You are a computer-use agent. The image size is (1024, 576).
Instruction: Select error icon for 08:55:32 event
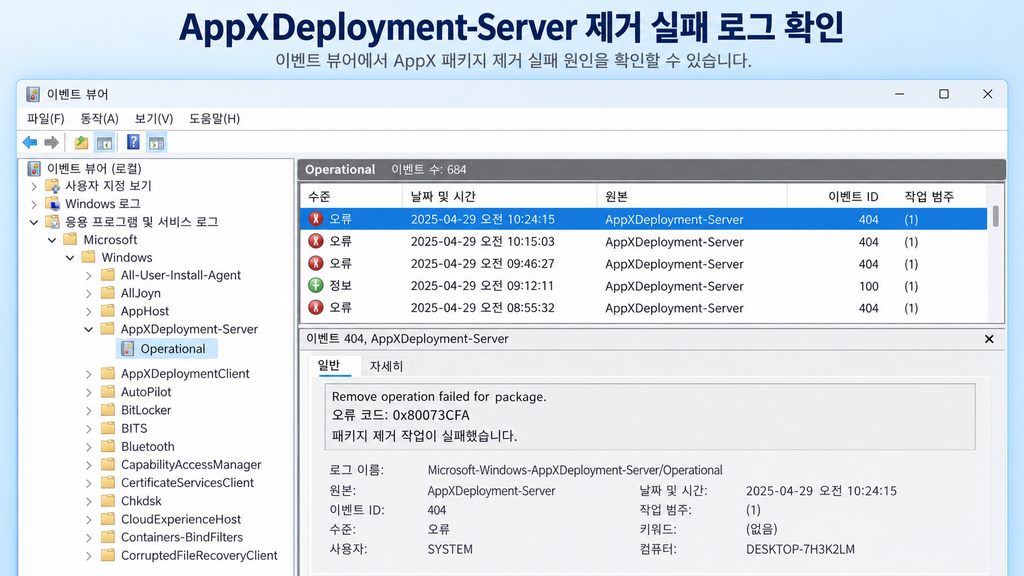click(x=316, y=308)
